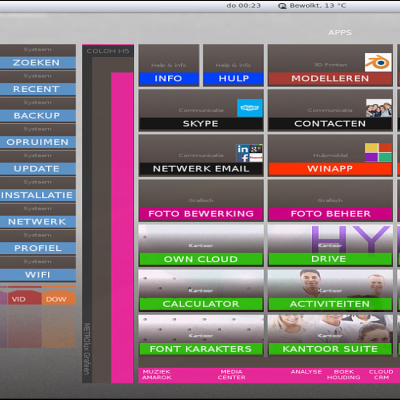The image size is (400, 400).
Task: Click the clock showing do 00:23
Action: point(243,6)
